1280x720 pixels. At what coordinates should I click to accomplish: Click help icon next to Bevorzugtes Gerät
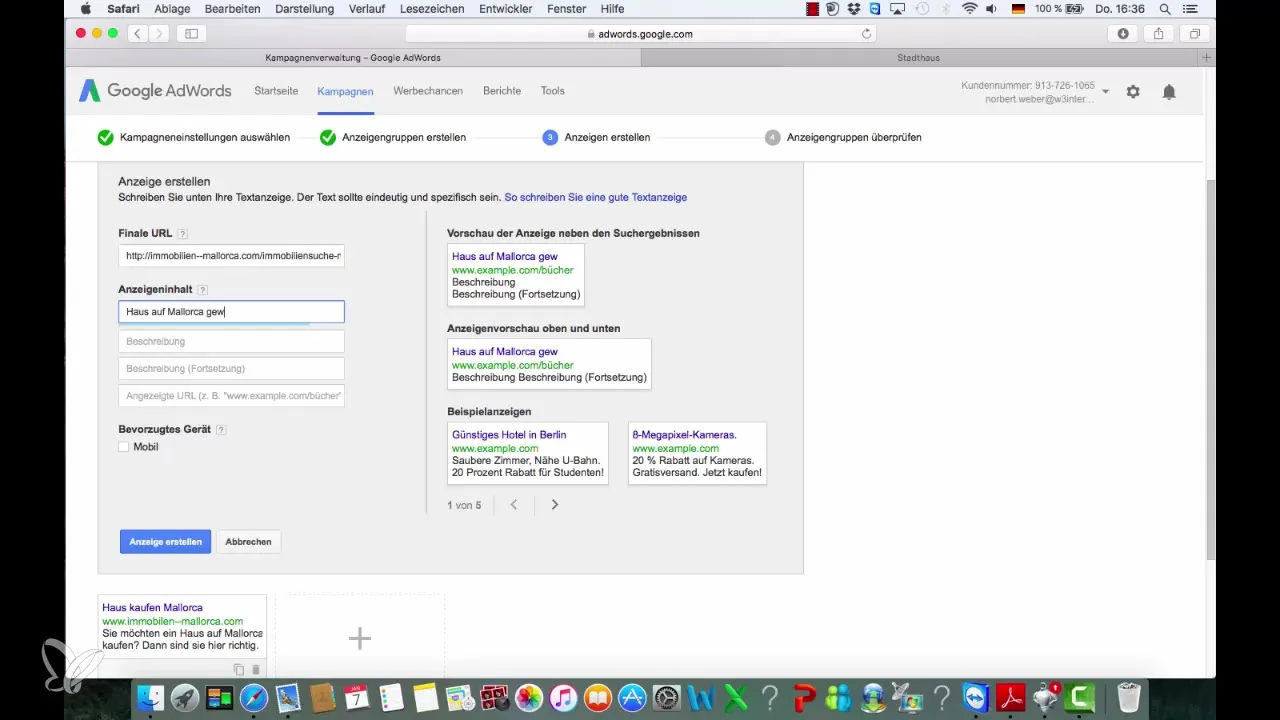(221, 430)
